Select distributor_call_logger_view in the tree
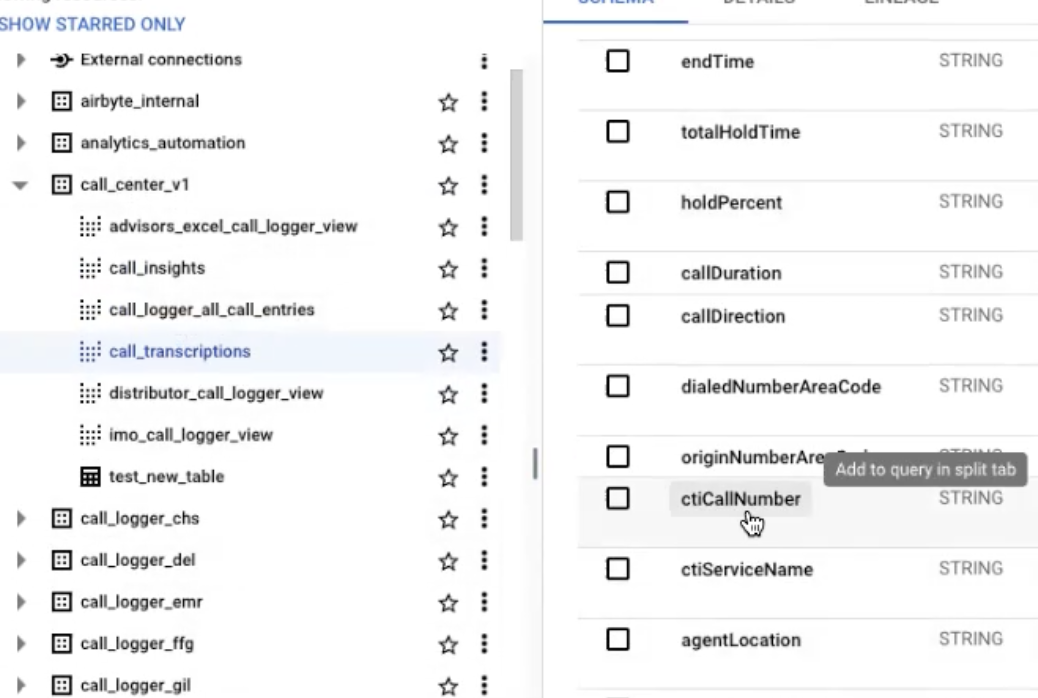 (215, 393)
